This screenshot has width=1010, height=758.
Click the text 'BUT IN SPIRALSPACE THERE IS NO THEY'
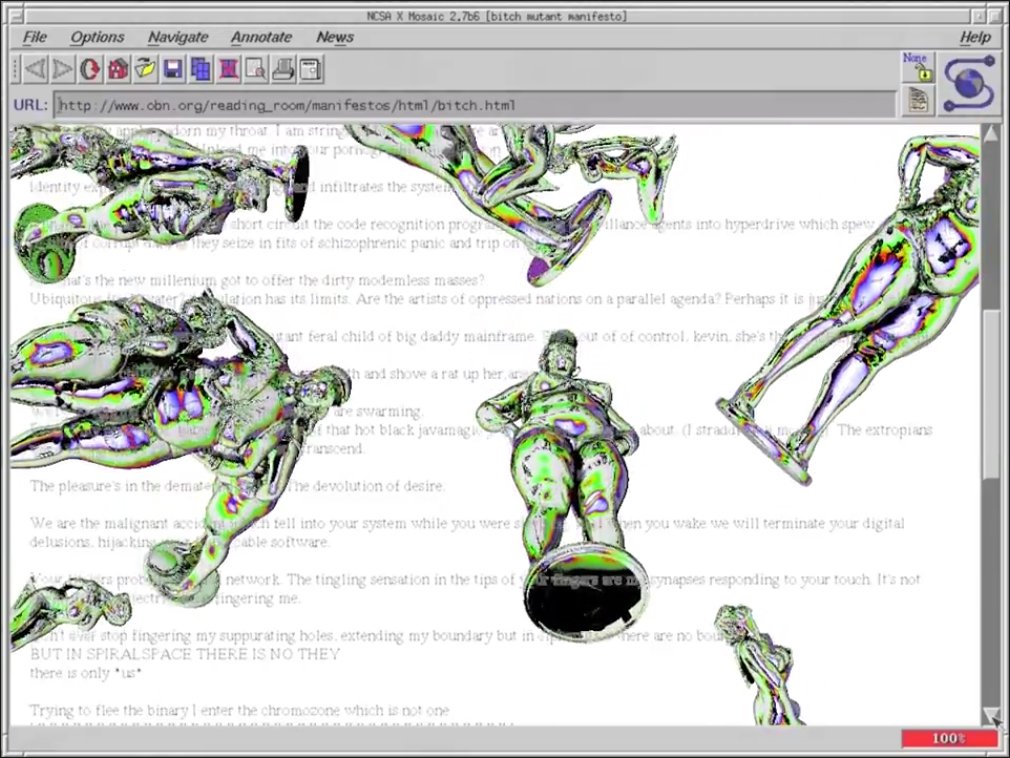[x=184, y=654]
